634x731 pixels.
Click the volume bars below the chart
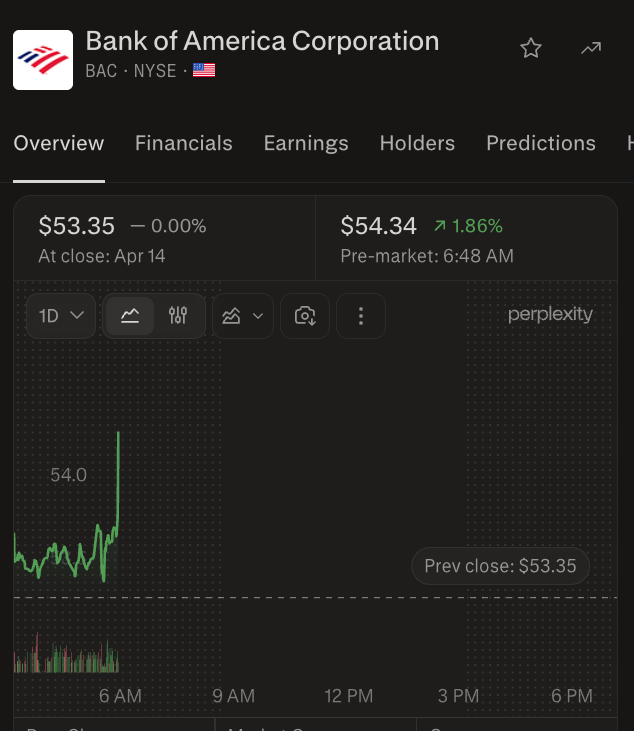pyautogui.click(x=66, y=655)
